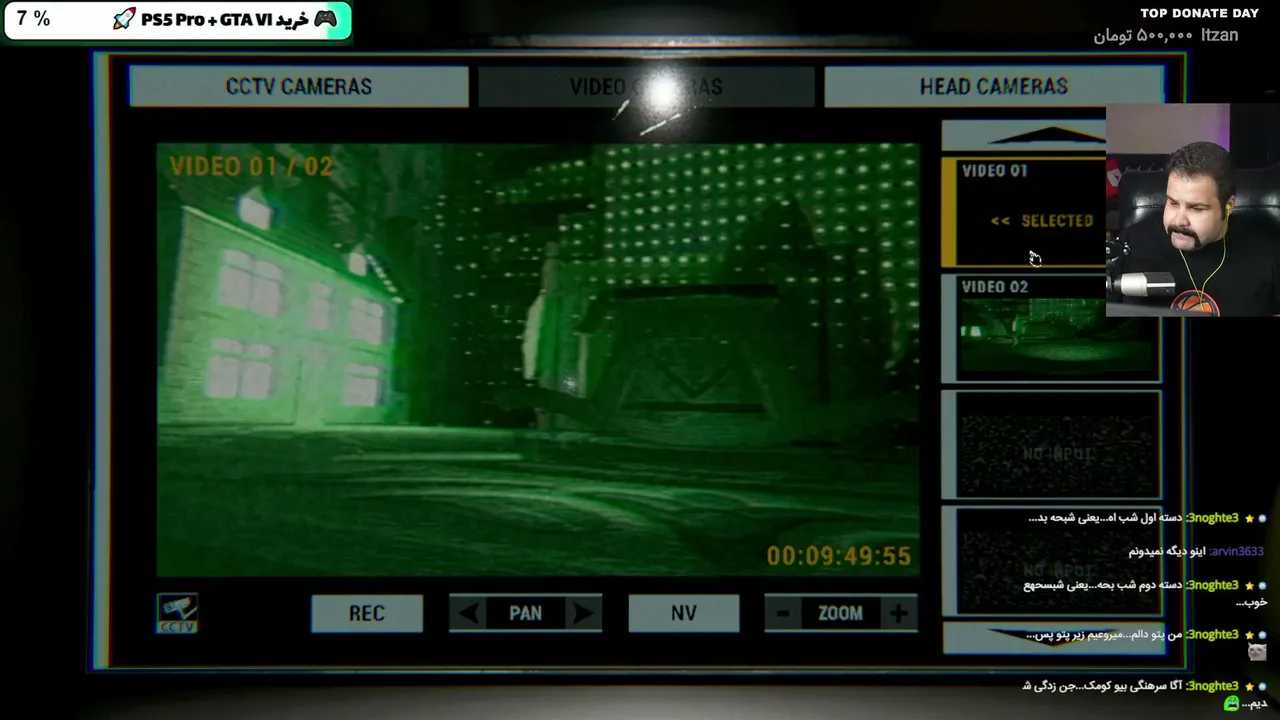Click the REC record button
This screenshot has width=1280, height=720.
tap(367, 614)
